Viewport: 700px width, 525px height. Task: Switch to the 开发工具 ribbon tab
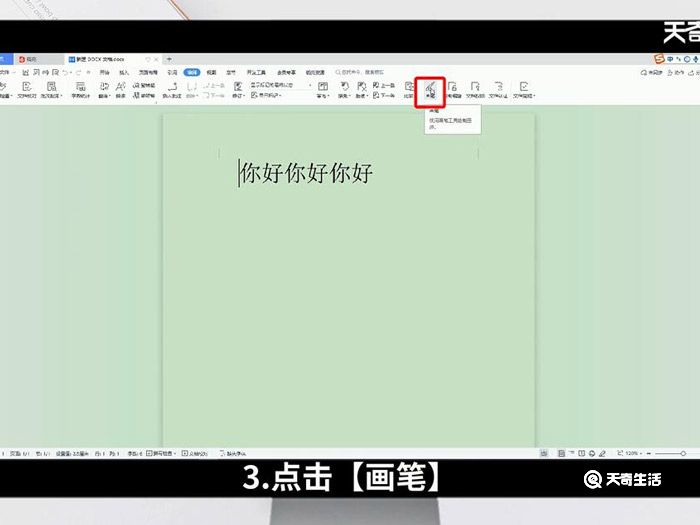tap(256, 72)
